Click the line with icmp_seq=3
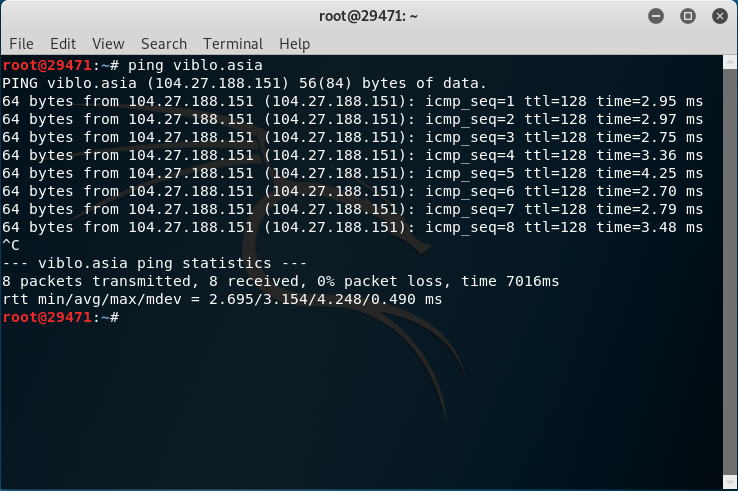 click(x=353, y=137)
